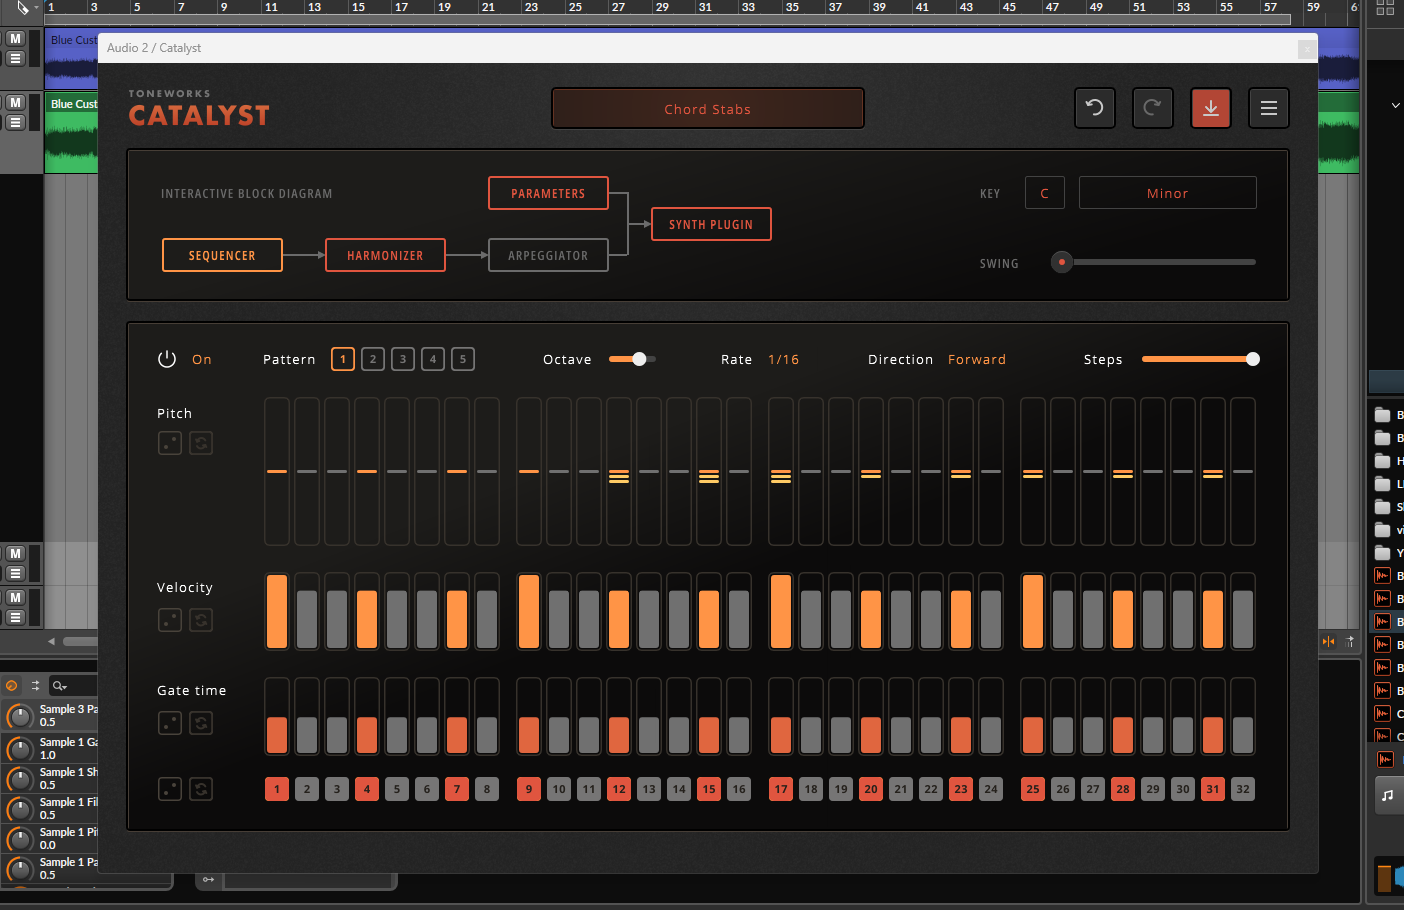This screenshot has height=910, width=1404.
Task: Click the velocity bar for step 9
Action: 529,611
